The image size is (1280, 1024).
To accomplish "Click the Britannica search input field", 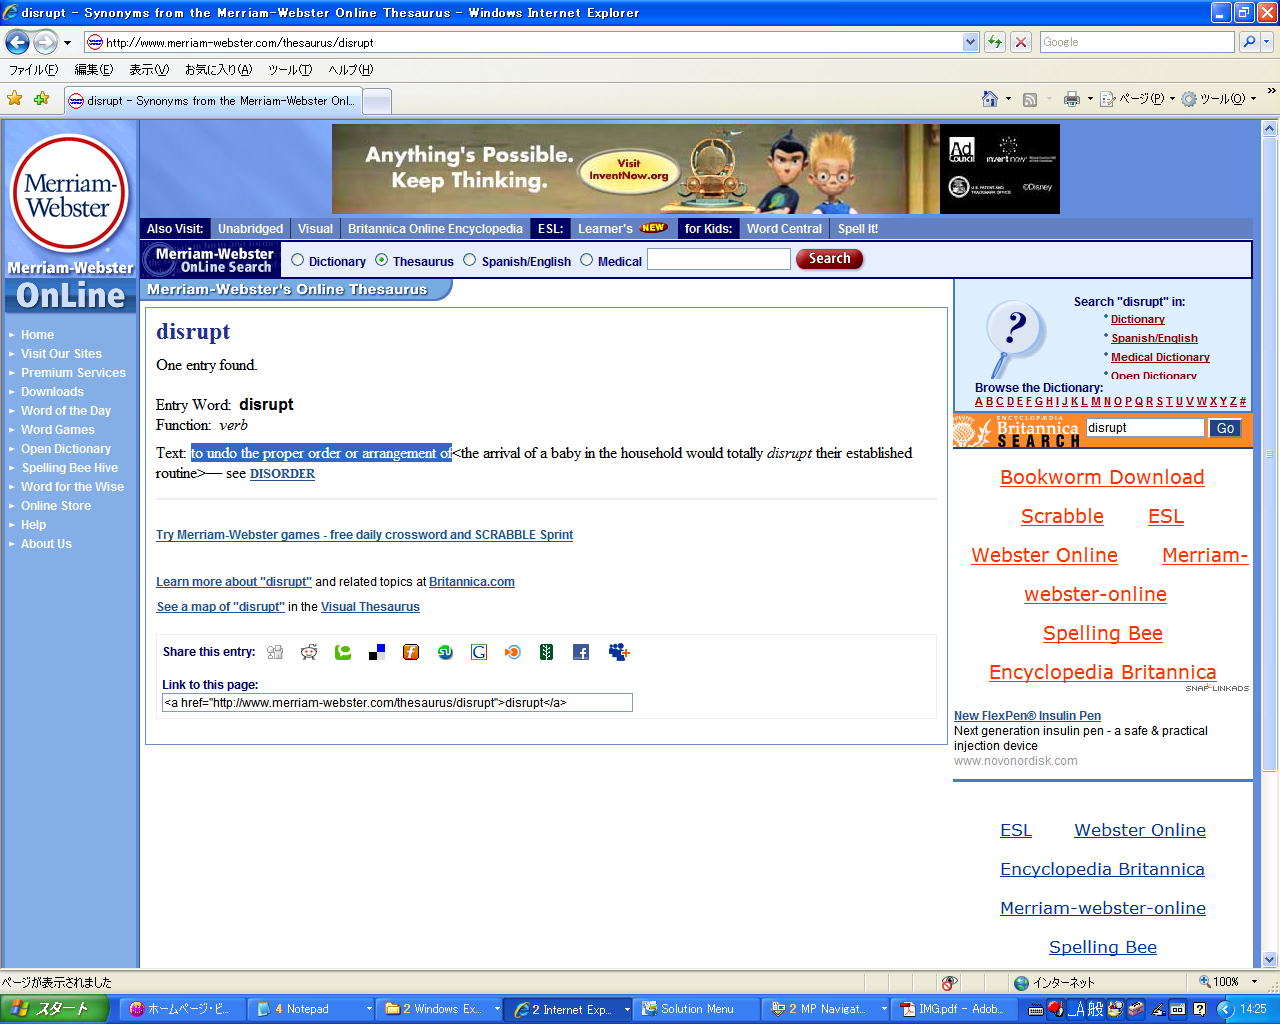I will tap(1144, 428).
